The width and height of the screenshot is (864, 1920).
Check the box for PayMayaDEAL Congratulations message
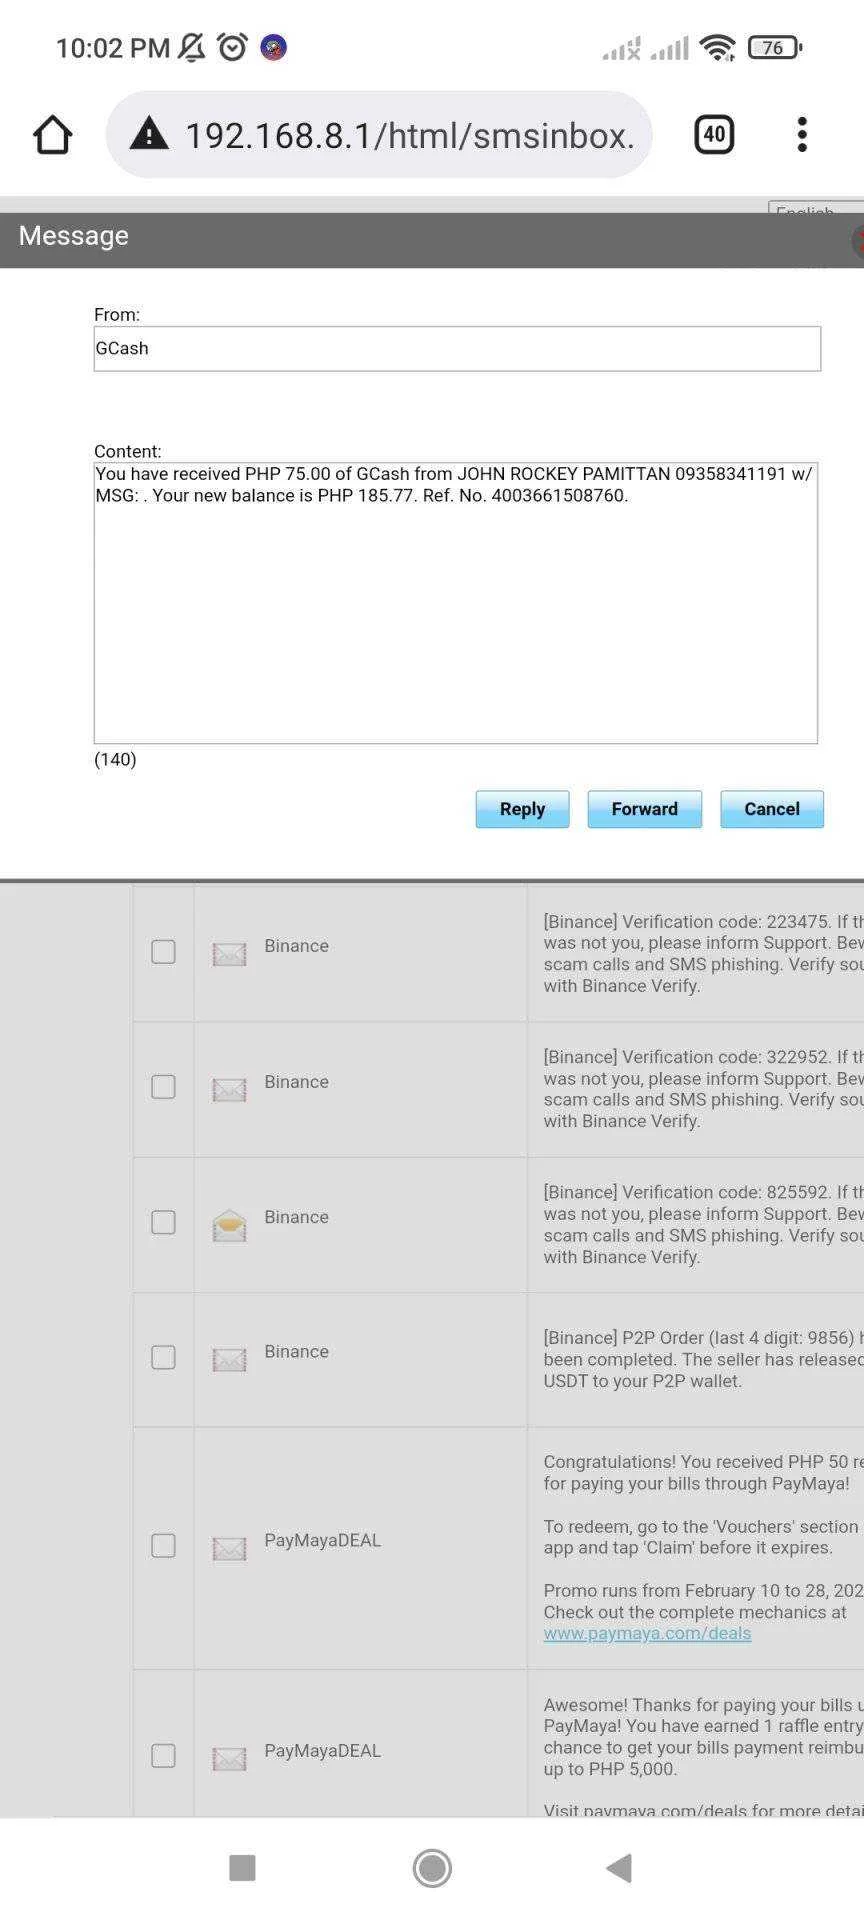[x=163, y=1546]
